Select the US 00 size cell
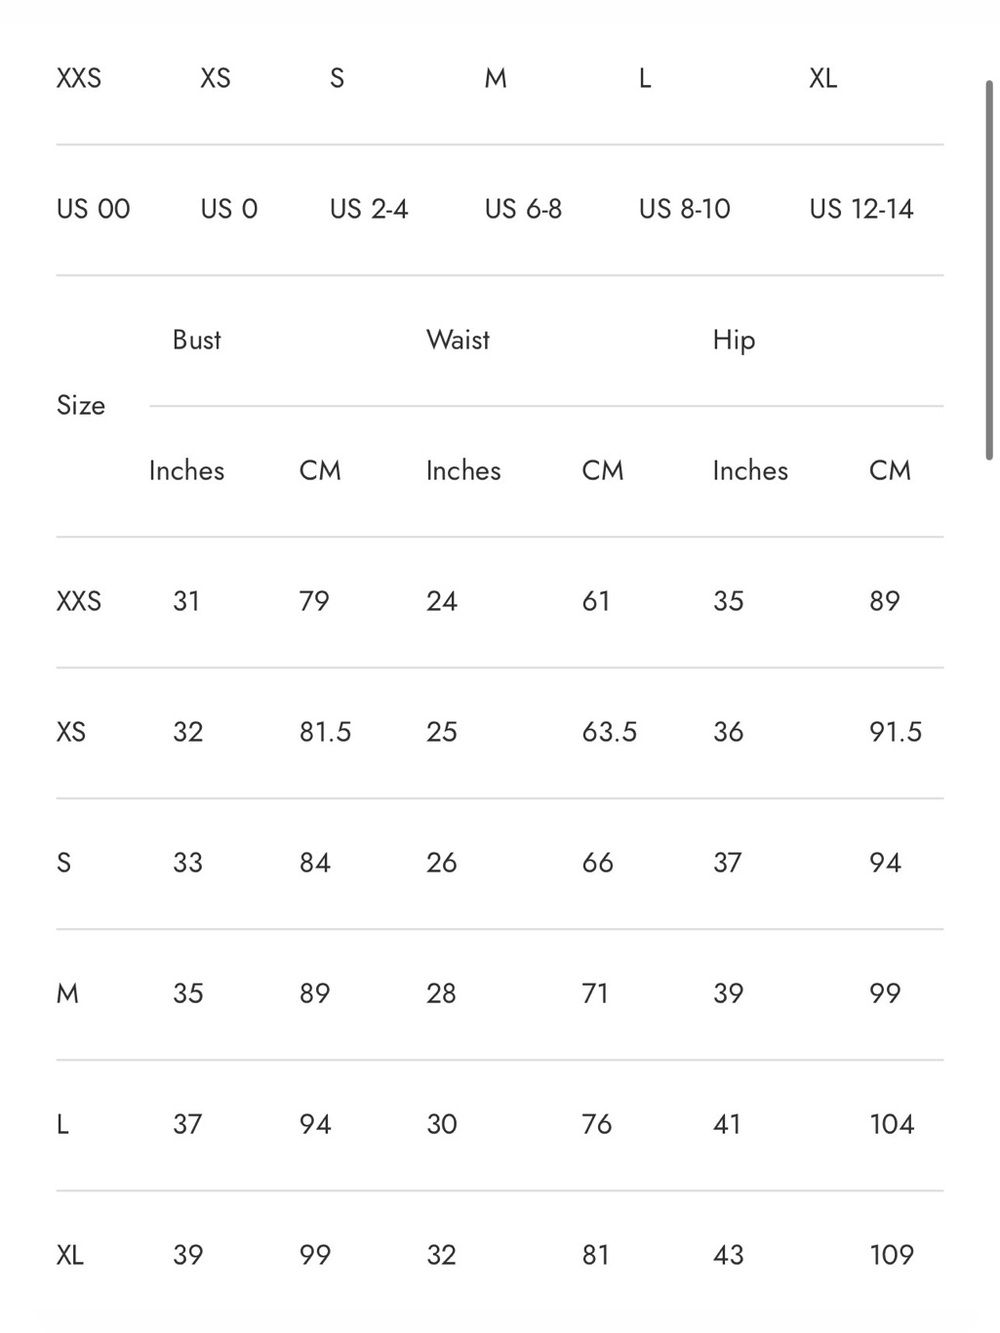 (93, 209)
